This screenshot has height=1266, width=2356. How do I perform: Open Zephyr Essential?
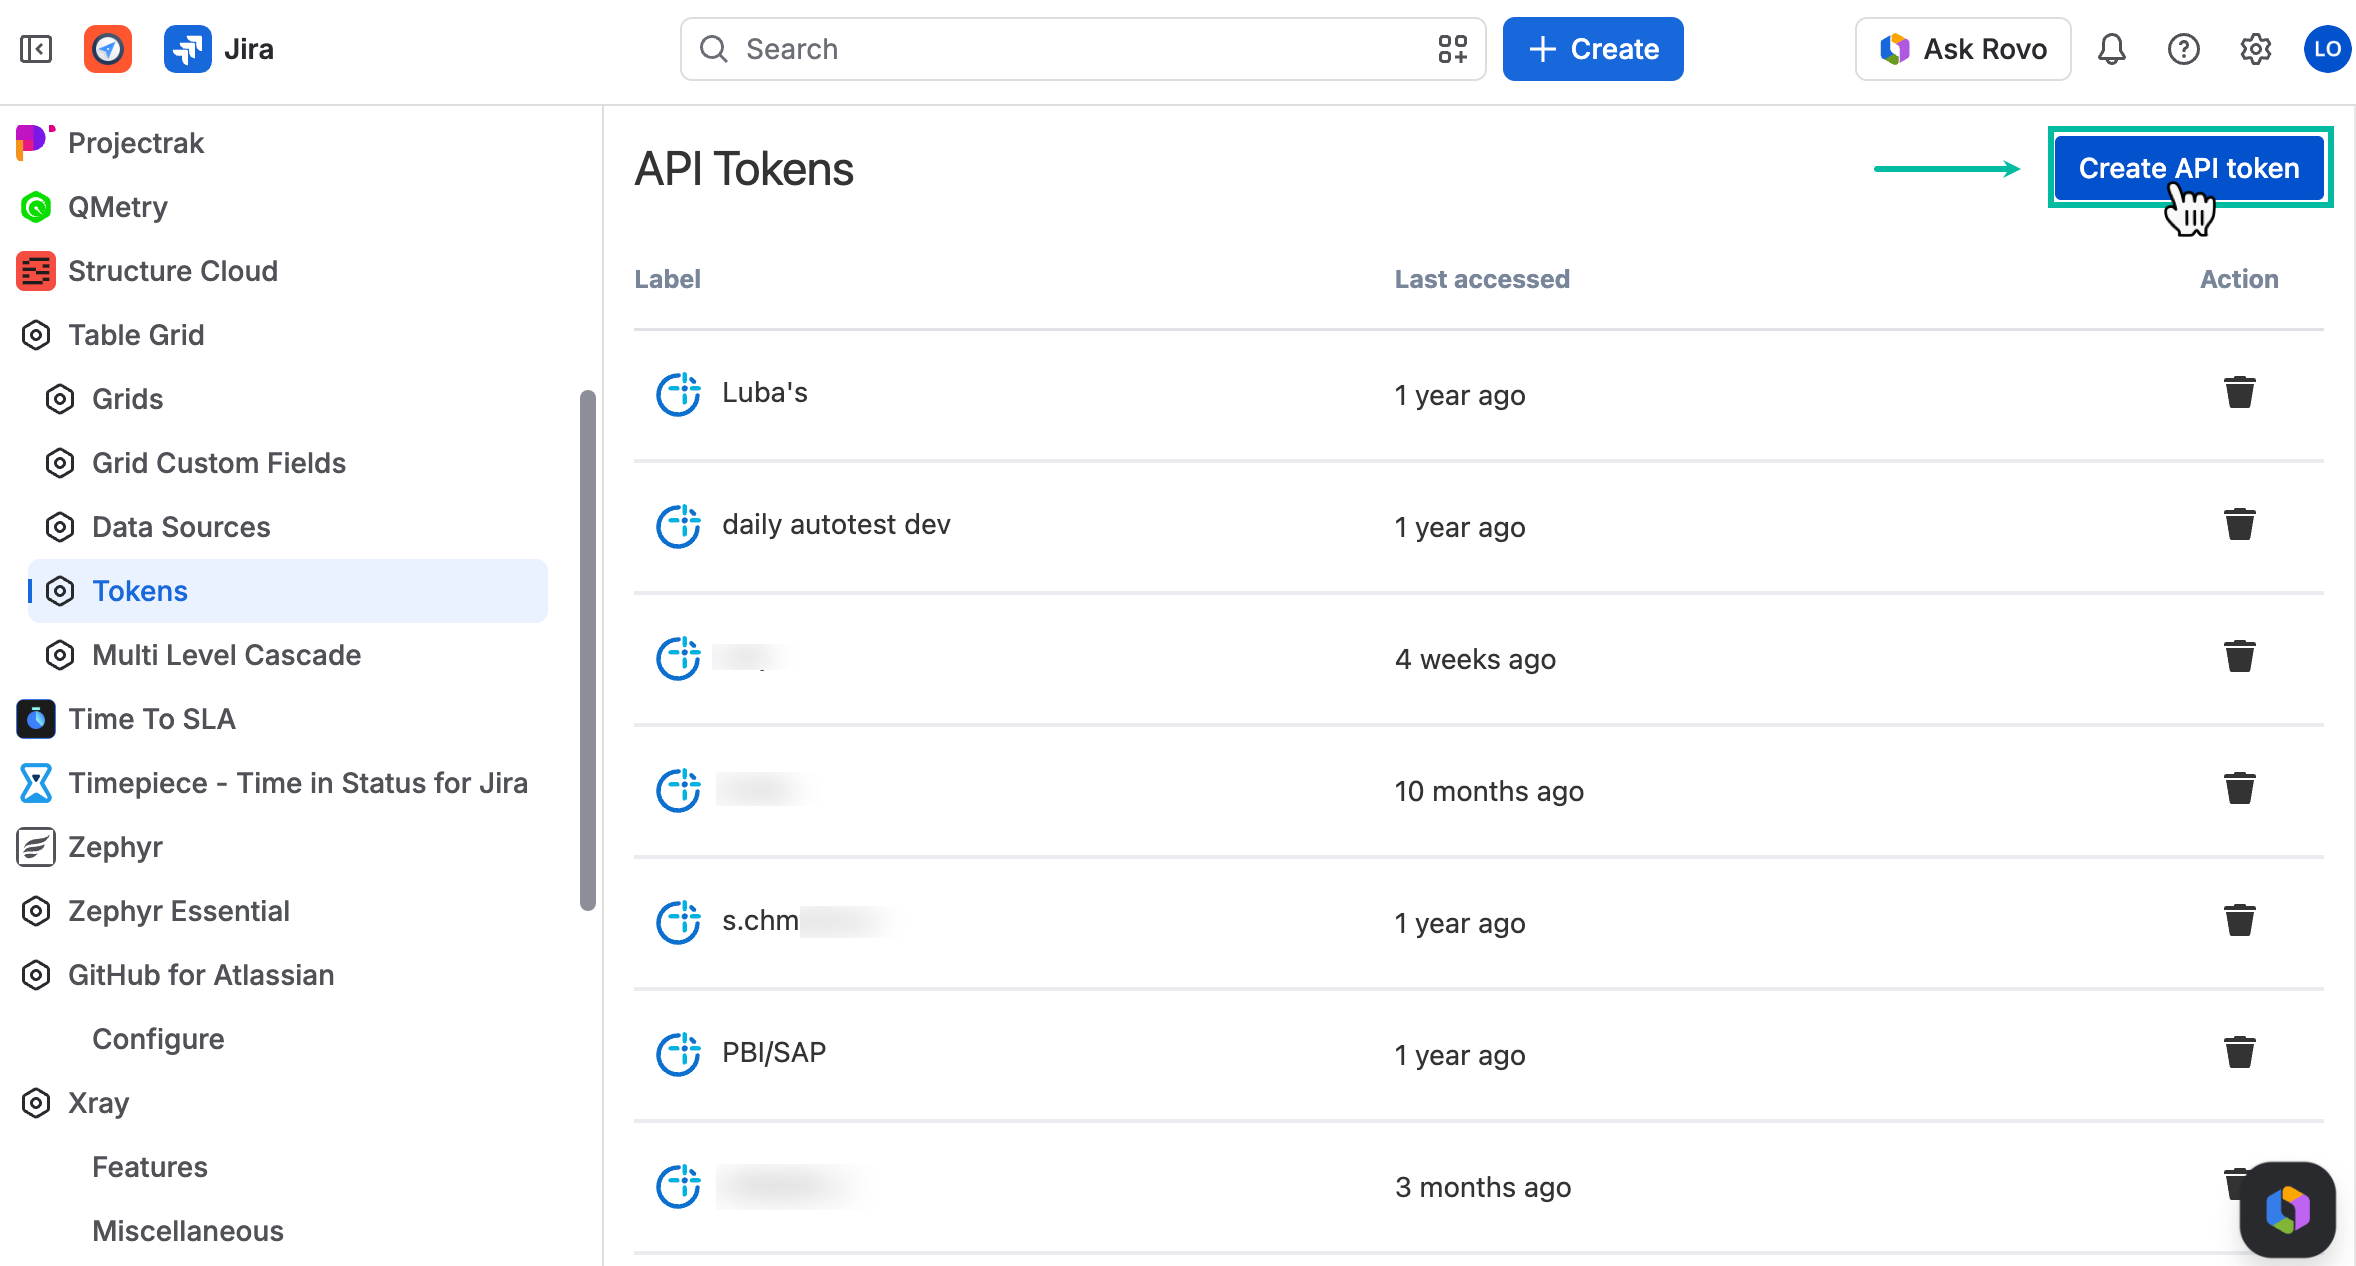point(179,911)
